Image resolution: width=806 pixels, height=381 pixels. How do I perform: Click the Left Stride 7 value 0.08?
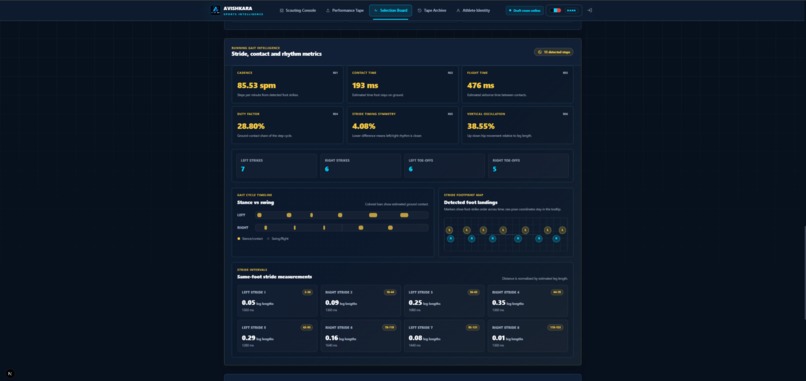tap(414, 338)
